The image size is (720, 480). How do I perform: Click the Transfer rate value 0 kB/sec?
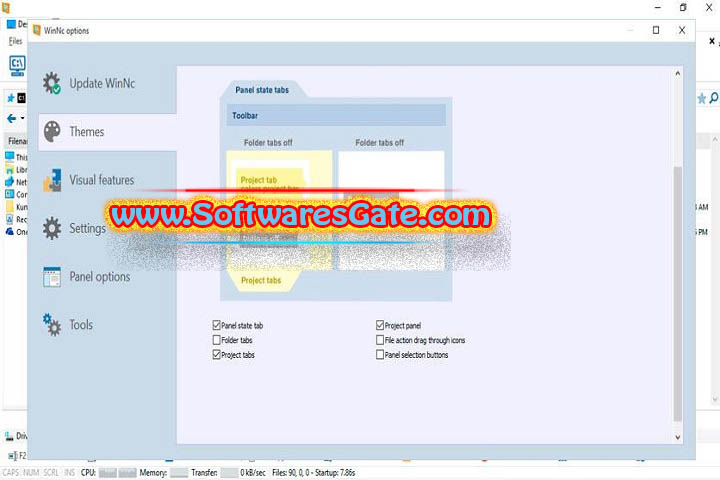click(253, 473)
